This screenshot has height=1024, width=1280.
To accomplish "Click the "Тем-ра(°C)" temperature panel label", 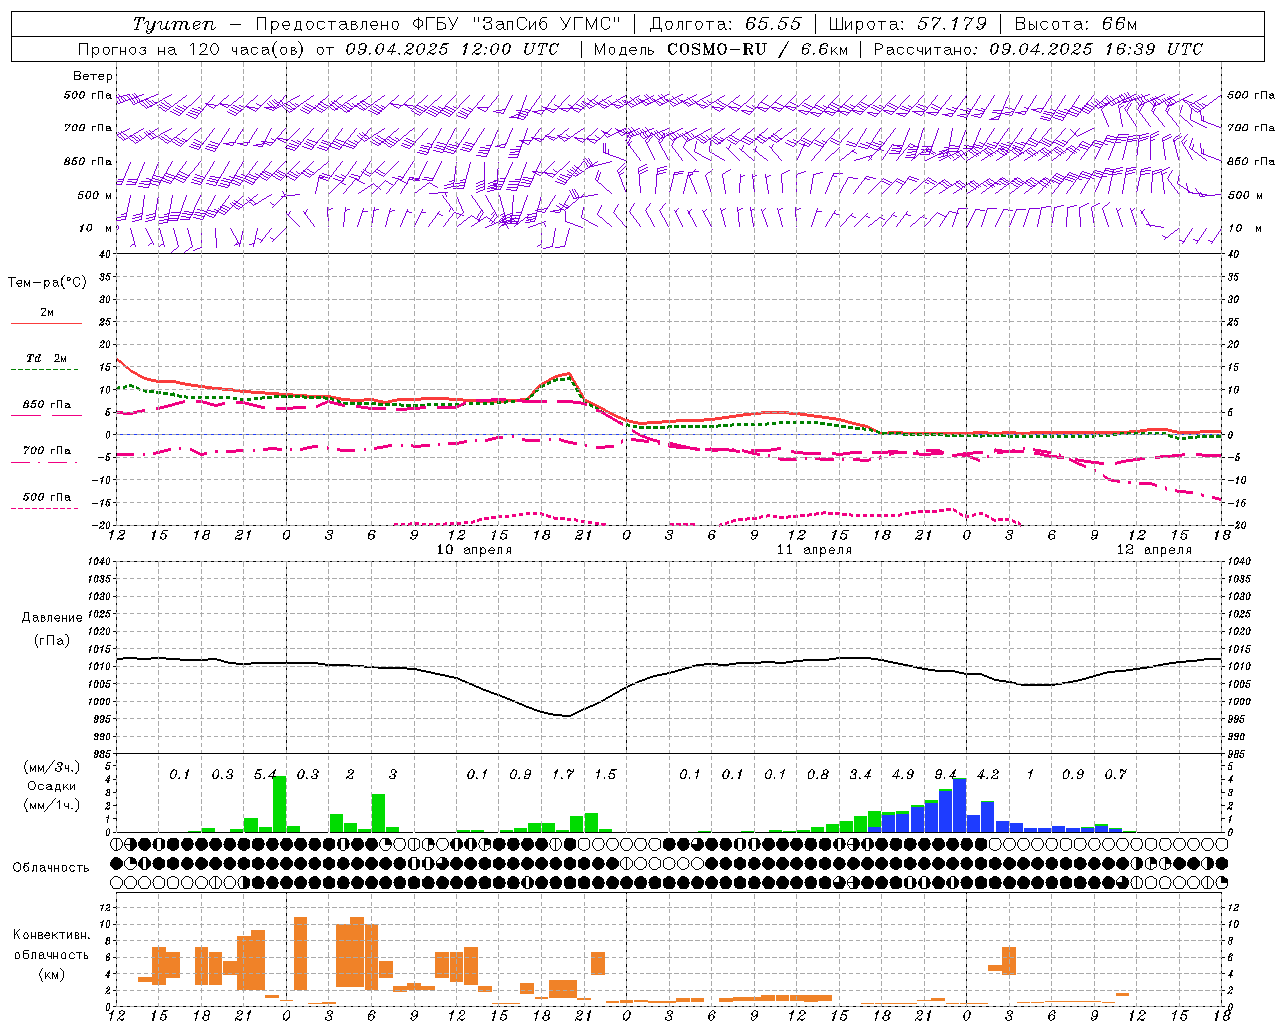I will pos(47,283).
